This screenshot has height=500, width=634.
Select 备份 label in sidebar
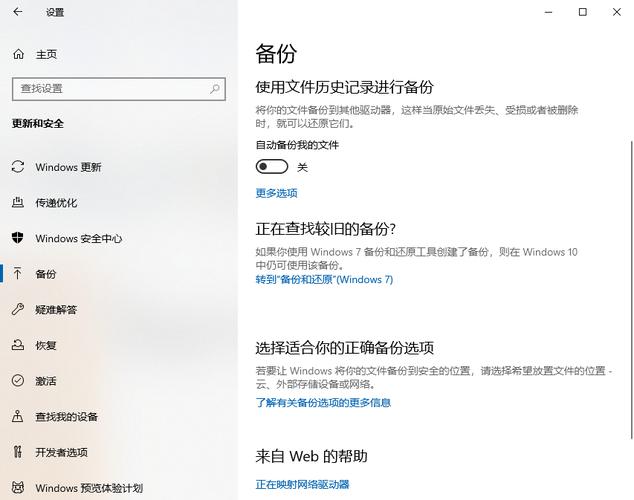click(x=46, y=274)
